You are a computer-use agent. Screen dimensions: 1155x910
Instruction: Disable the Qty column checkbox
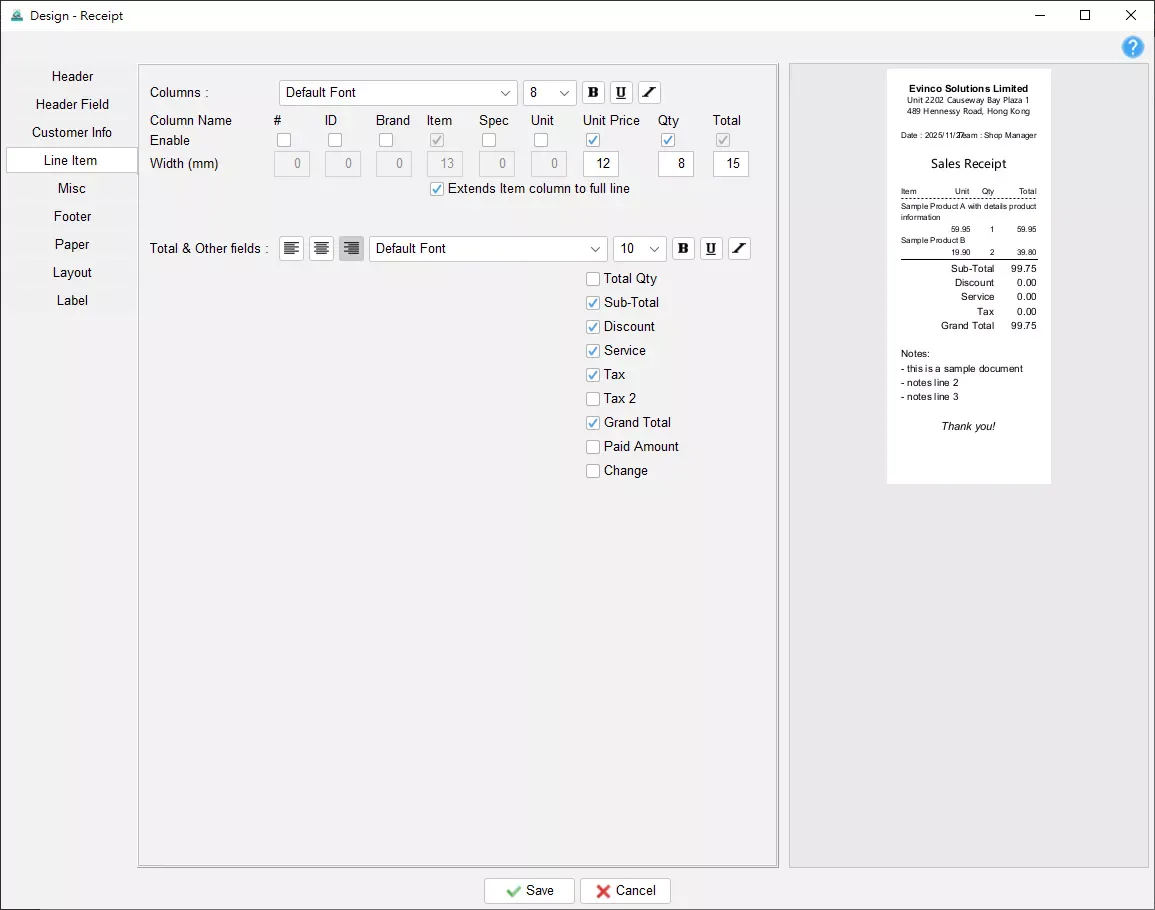point(668,140)
